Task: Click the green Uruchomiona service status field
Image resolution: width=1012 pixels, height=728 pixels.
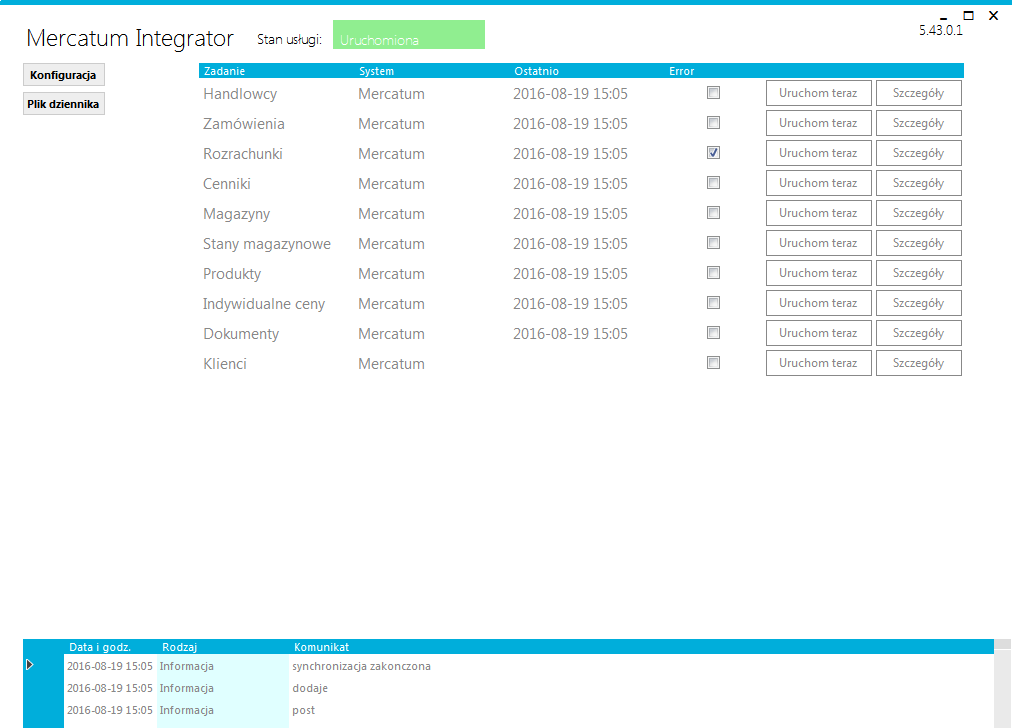Action: pos(408,35)
